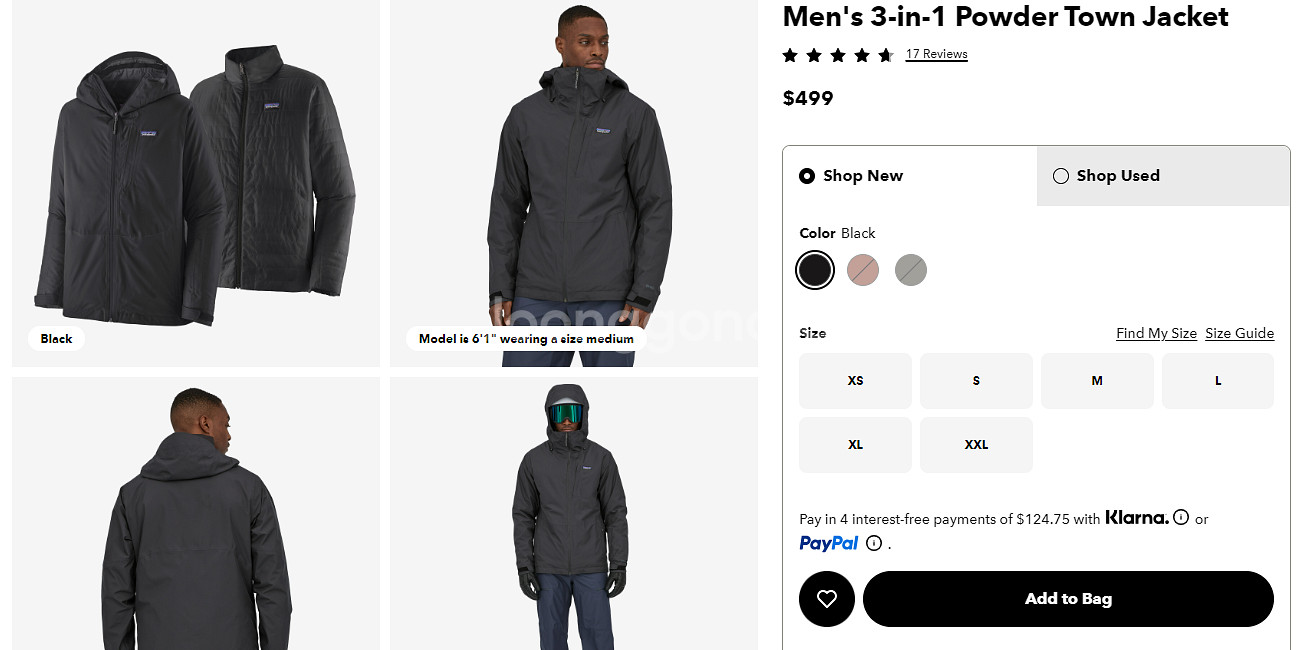
Task: Select size XXL
Action: click(x=976, y=445)
